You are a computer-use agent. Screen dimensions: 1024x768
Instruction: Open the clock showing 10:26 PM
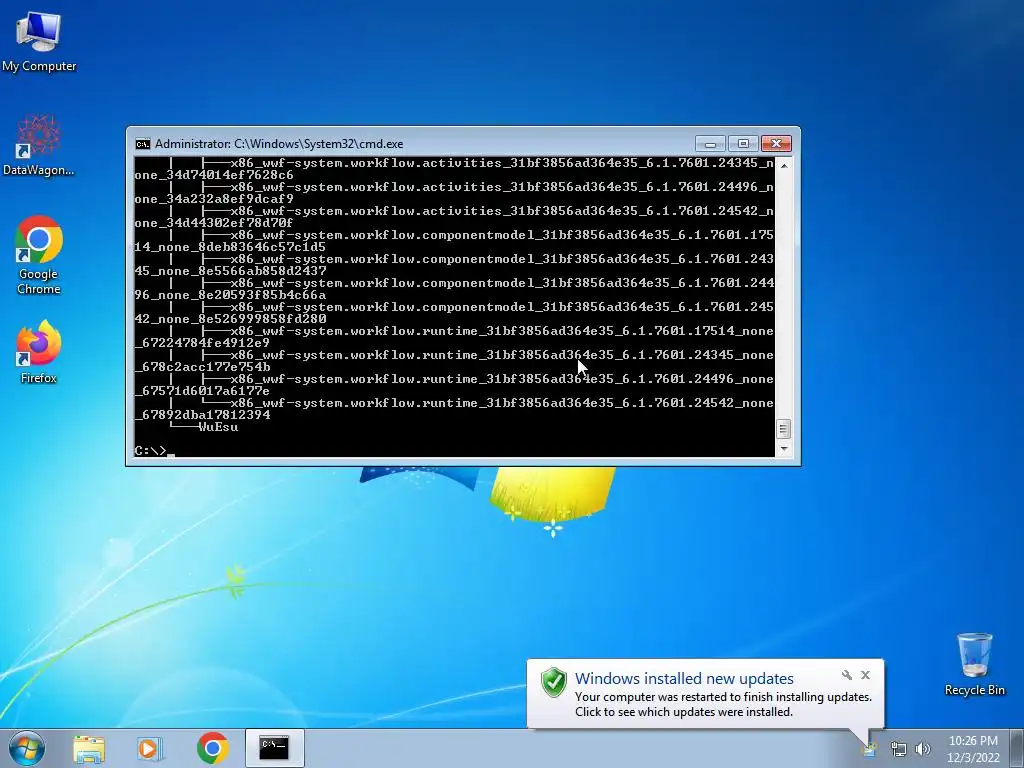973,748
